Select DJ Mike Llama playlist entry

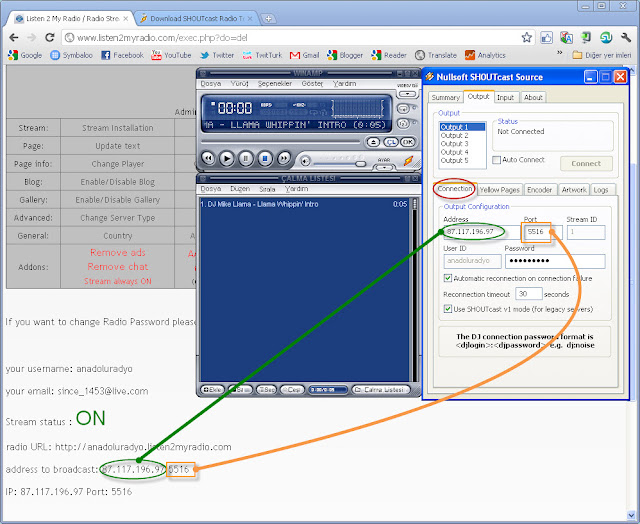click(x=304, y=204)
